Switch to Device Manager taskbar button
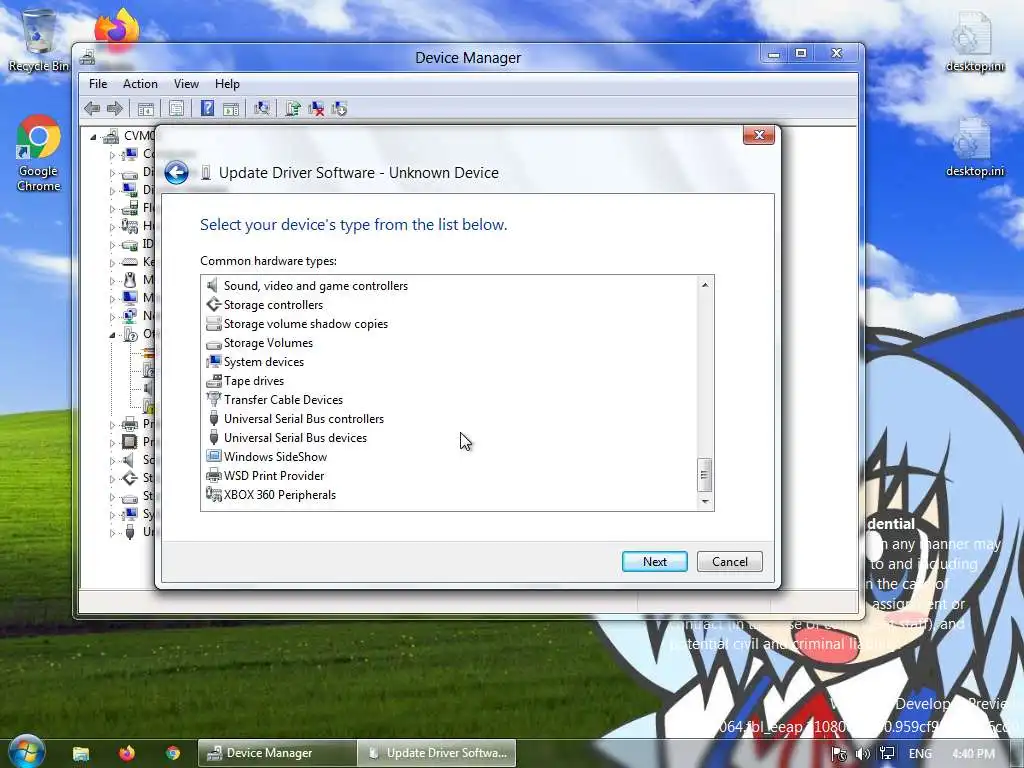 pos(277,753)
